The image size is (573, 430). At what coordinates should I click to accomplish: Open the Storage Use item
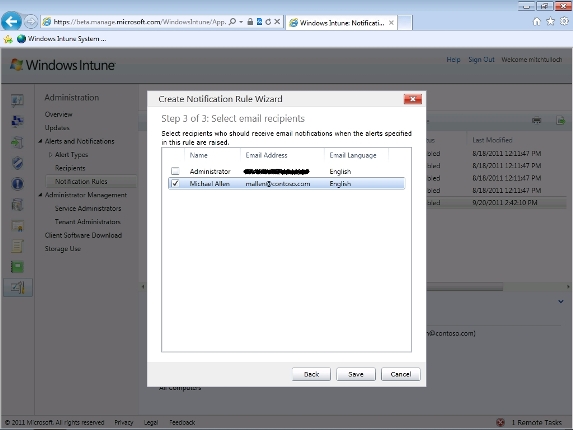[x=62, y=249]
